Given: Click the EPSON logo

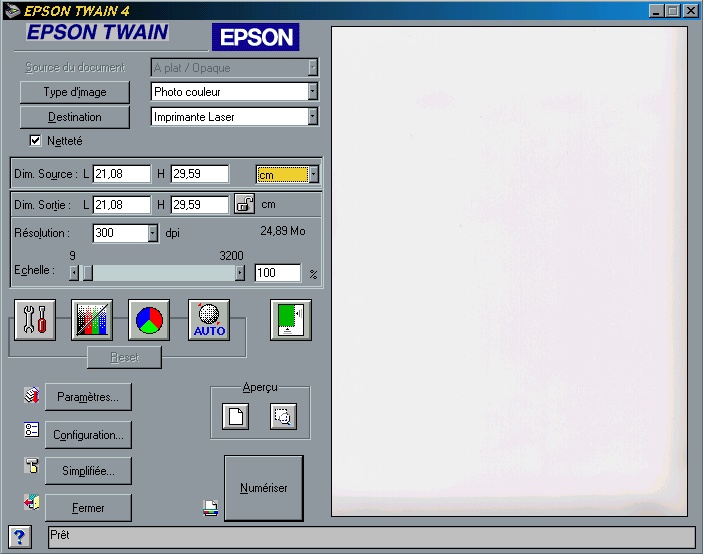Looking at the screenshot, I should point(256,37).
